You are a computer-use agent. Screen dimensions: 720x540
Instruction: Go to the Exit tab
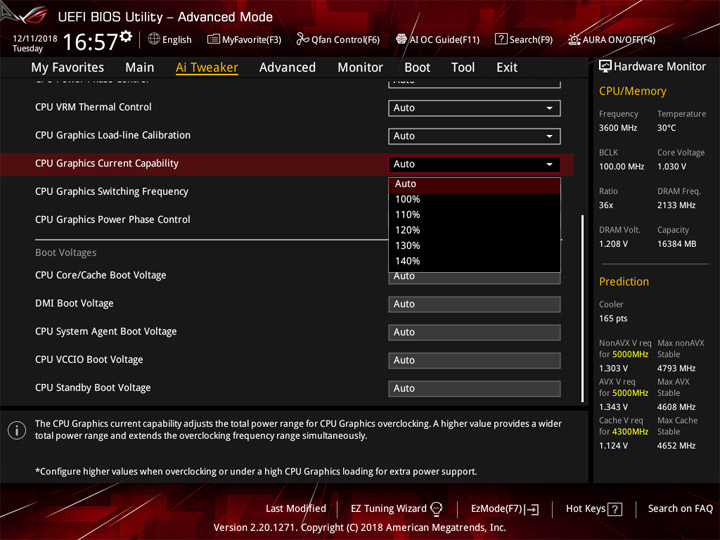point(507,68)
